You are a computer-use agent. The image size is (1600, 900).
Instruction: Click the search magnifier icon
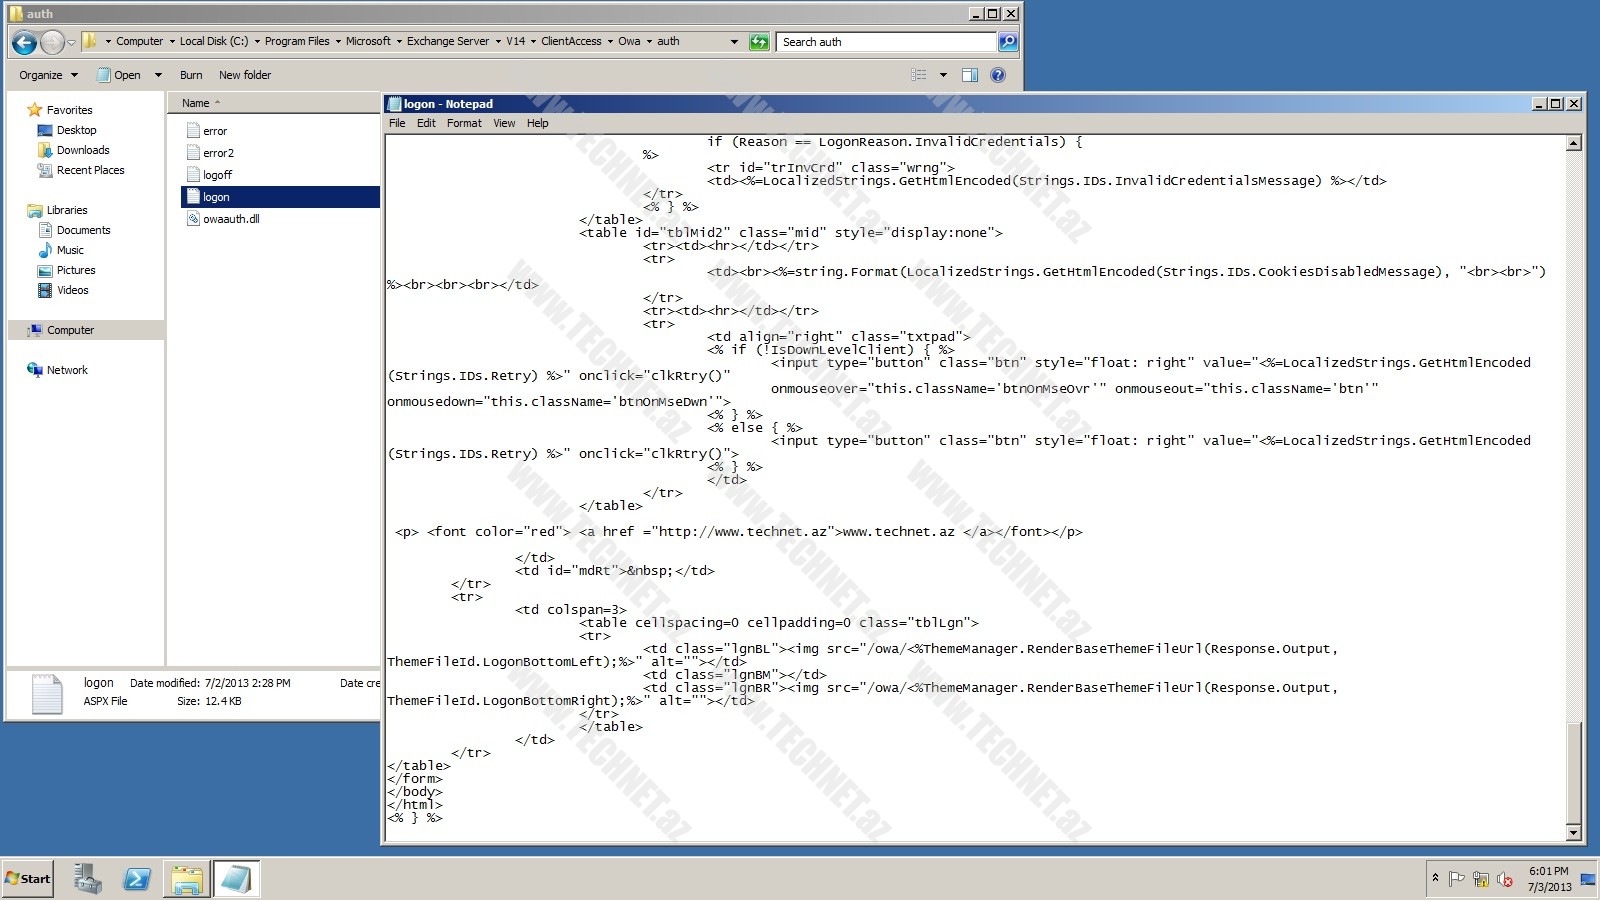point(1008,42)
